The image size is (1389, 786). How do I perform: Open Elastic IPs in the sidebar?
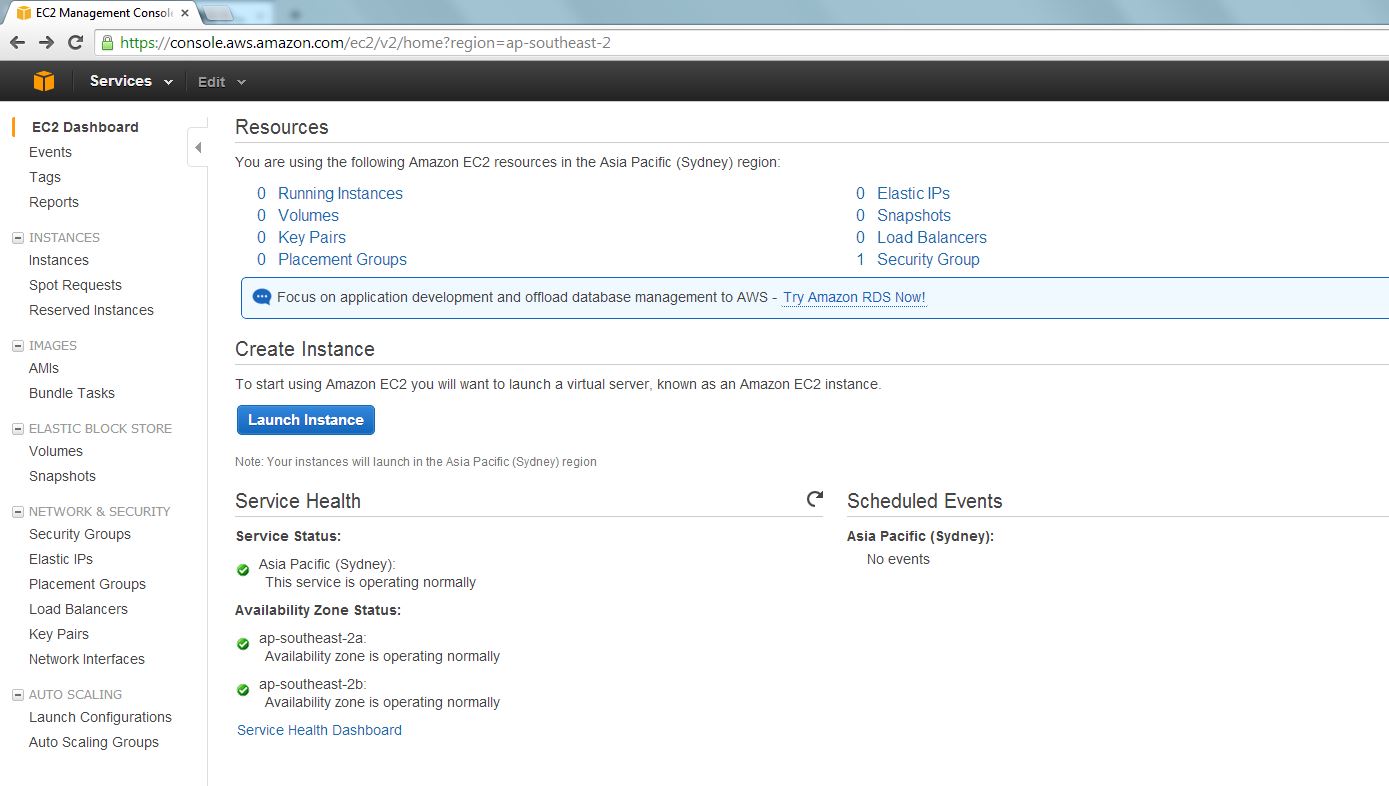[x=61, y=559]
